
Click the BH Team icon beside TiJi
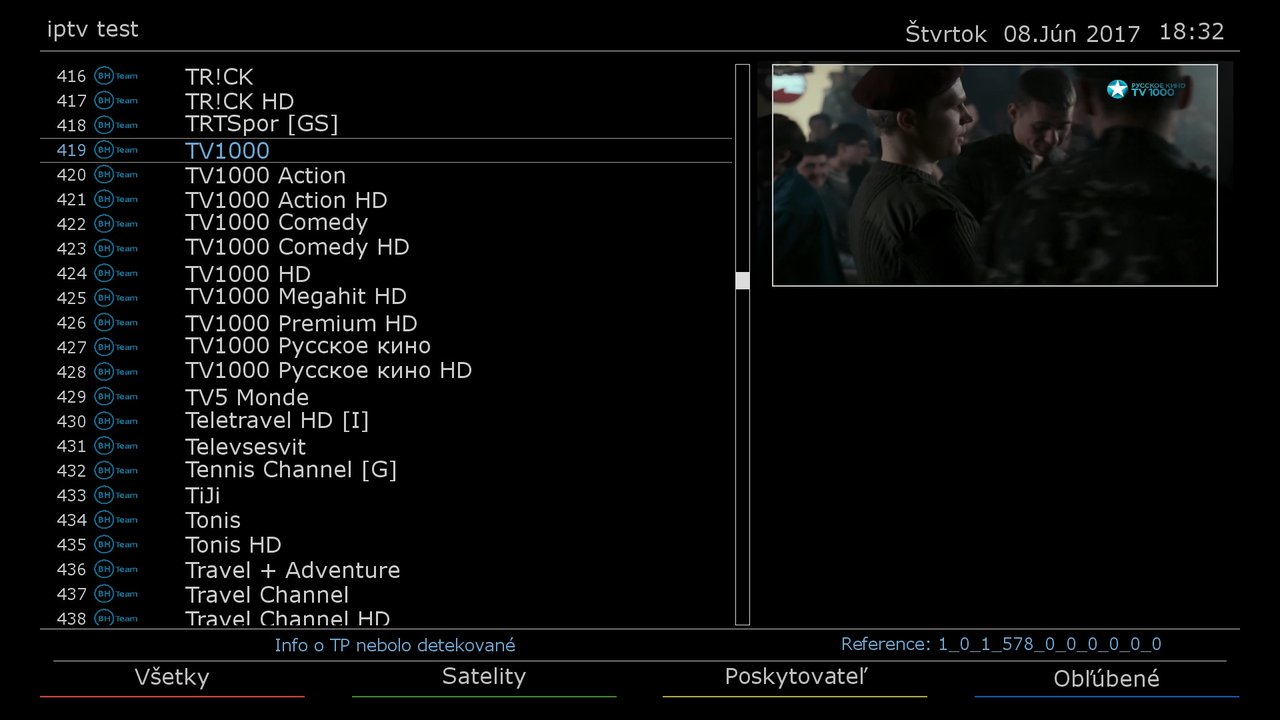click(x=116, y=495)
